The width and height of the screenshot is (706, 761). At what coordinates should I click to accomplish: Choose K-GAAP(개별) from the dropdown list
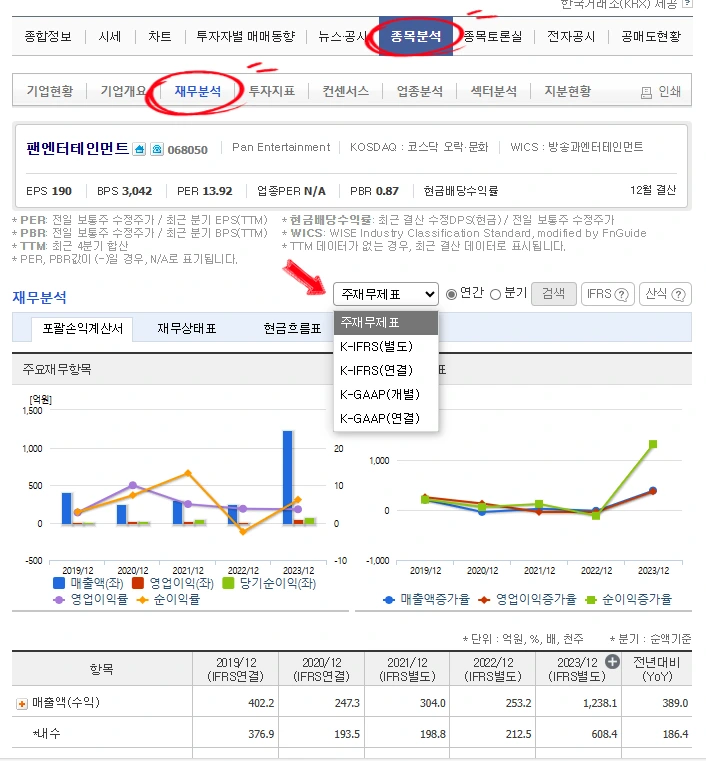click(x=386, y=394)
